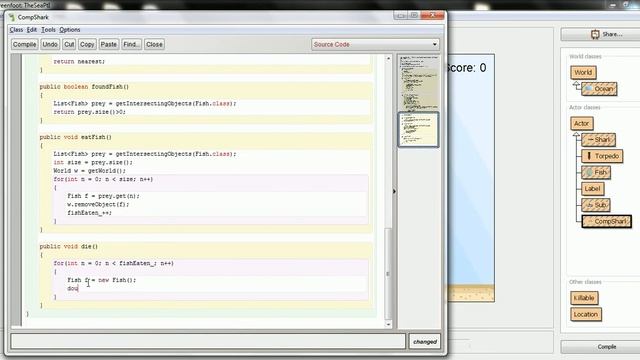The image size is (640, 360).
Task: Select the Sub class
Action: coord(596,205)
